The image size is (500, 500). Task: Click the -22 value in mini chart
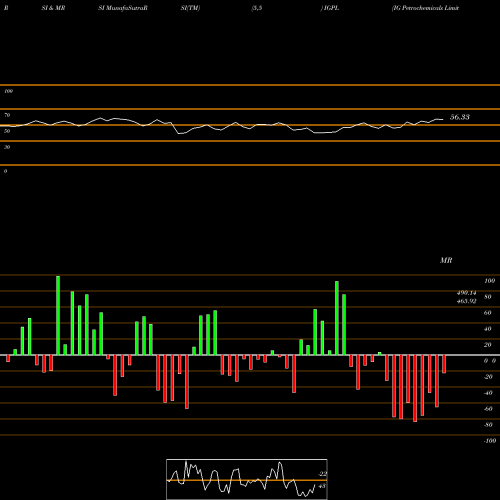322,474
